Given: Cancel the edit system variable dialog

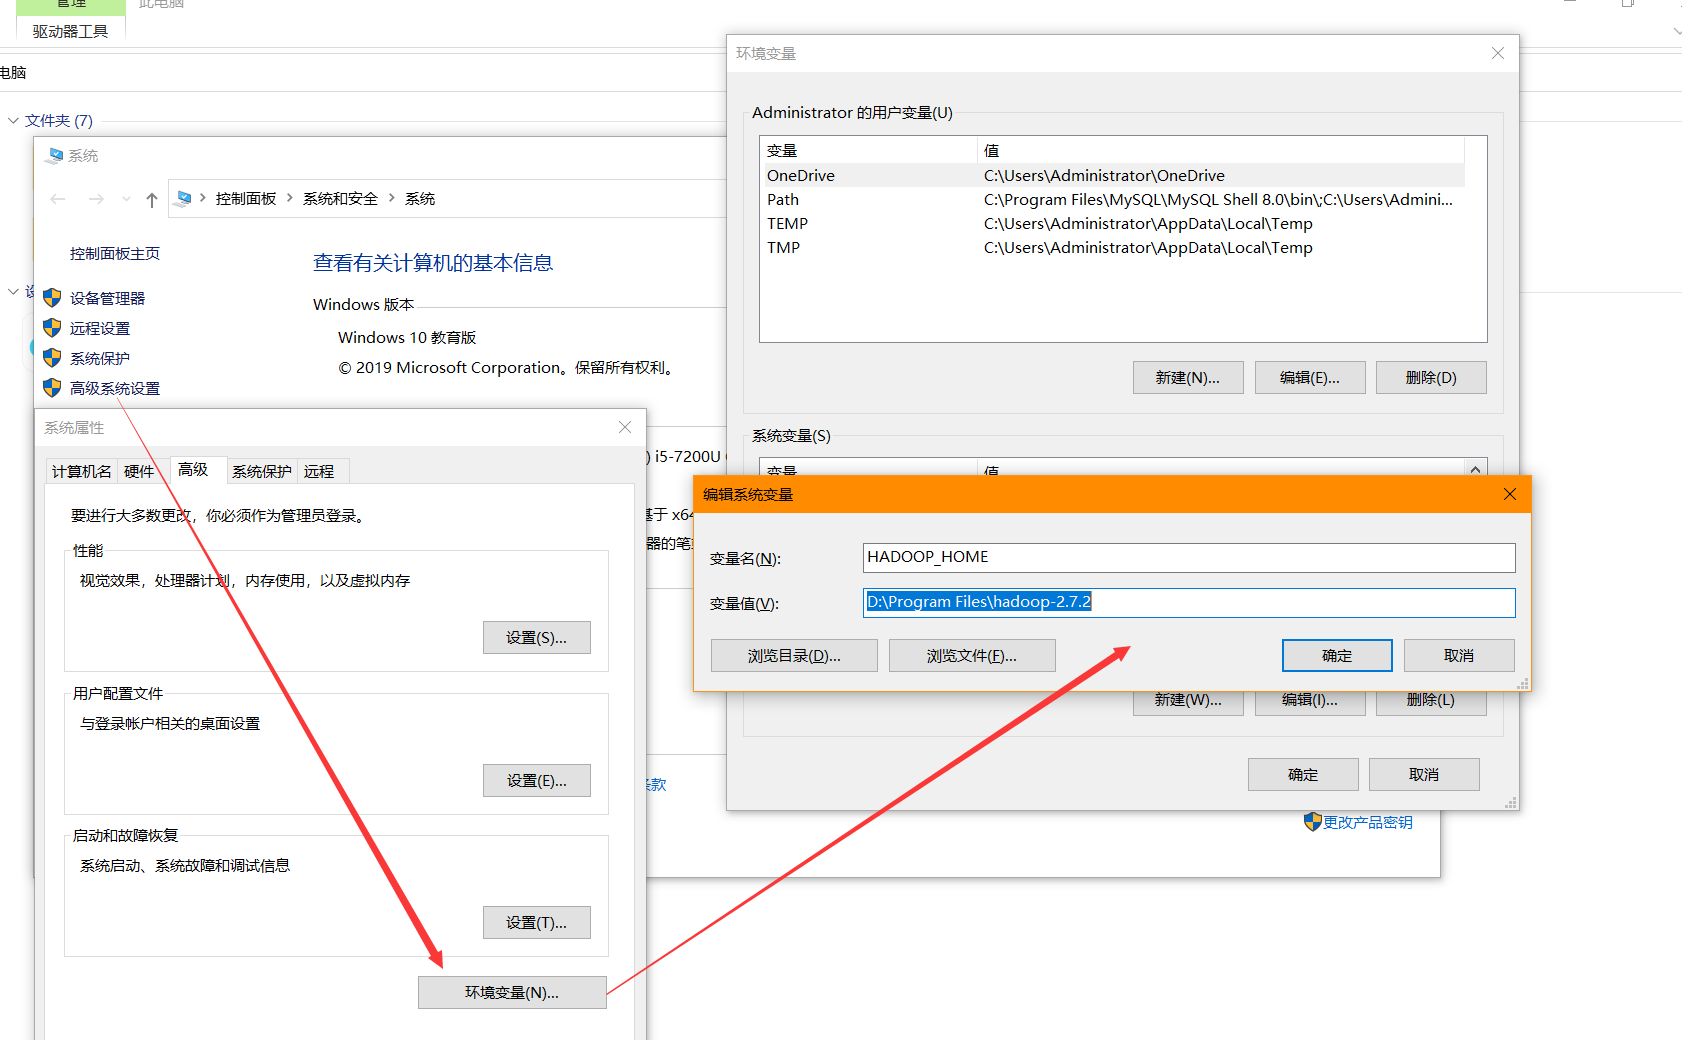Looking at the screenshot, I should tap(1459, 656).
